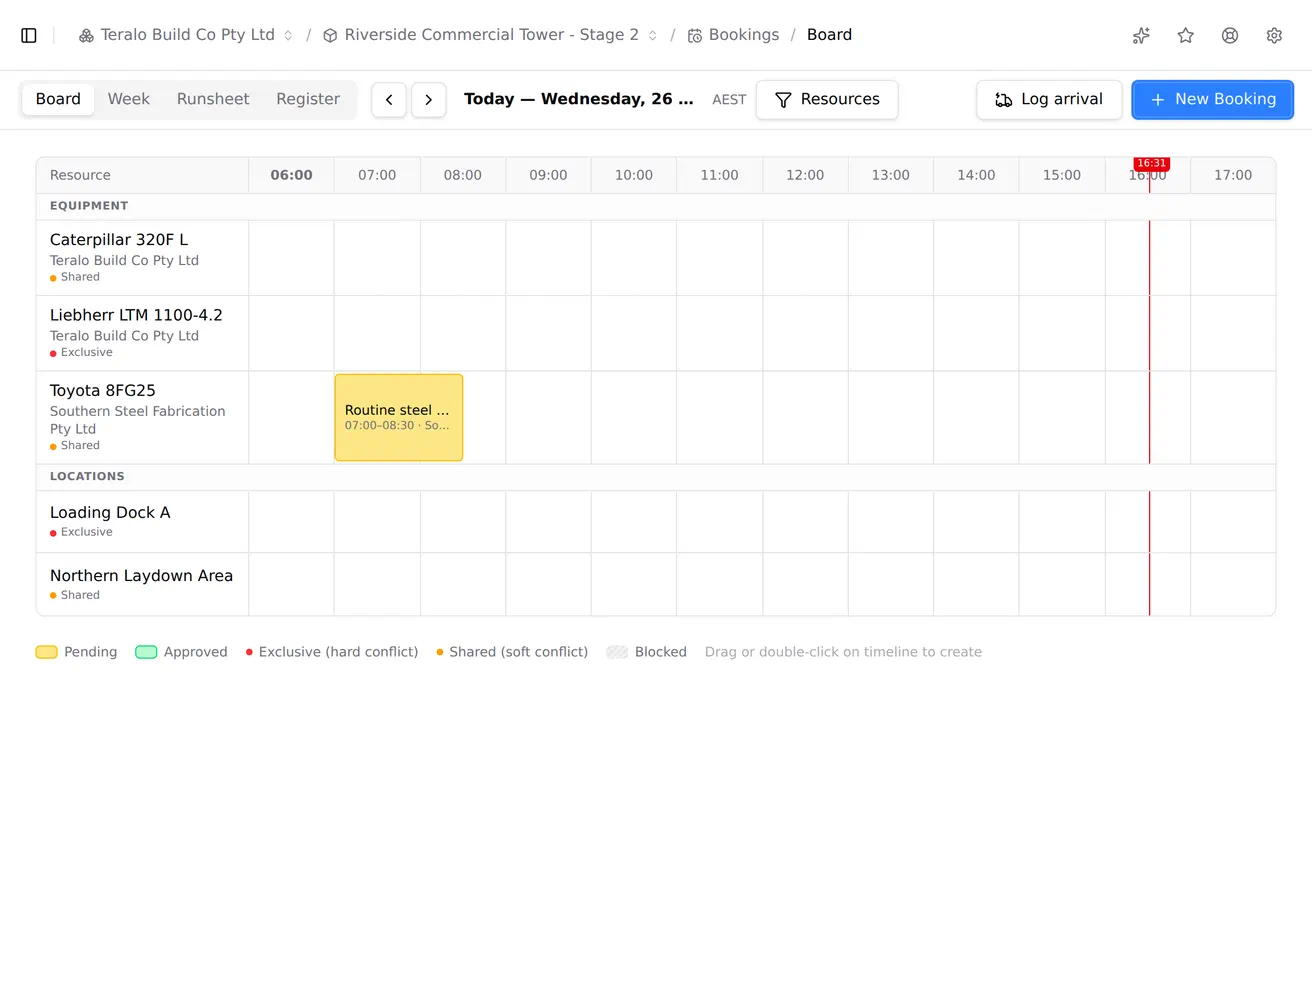
Task: Click the Pending legend label
Action: pyautogui.click(x=91, y=652)
